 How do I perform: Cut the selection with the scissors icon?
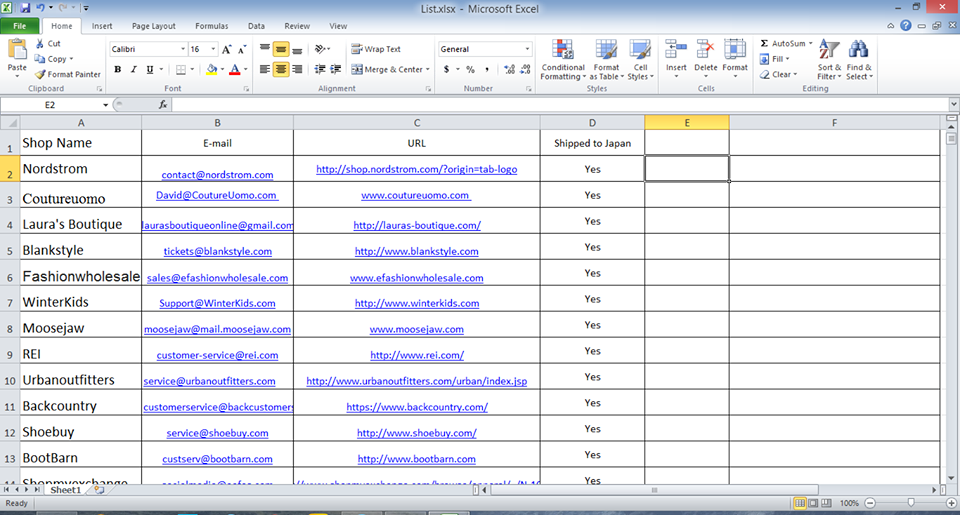click(40, 43)
